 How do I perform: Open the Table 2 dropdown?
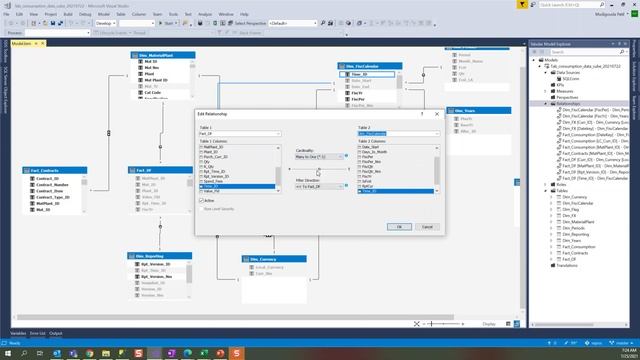[x=398, y=133]
